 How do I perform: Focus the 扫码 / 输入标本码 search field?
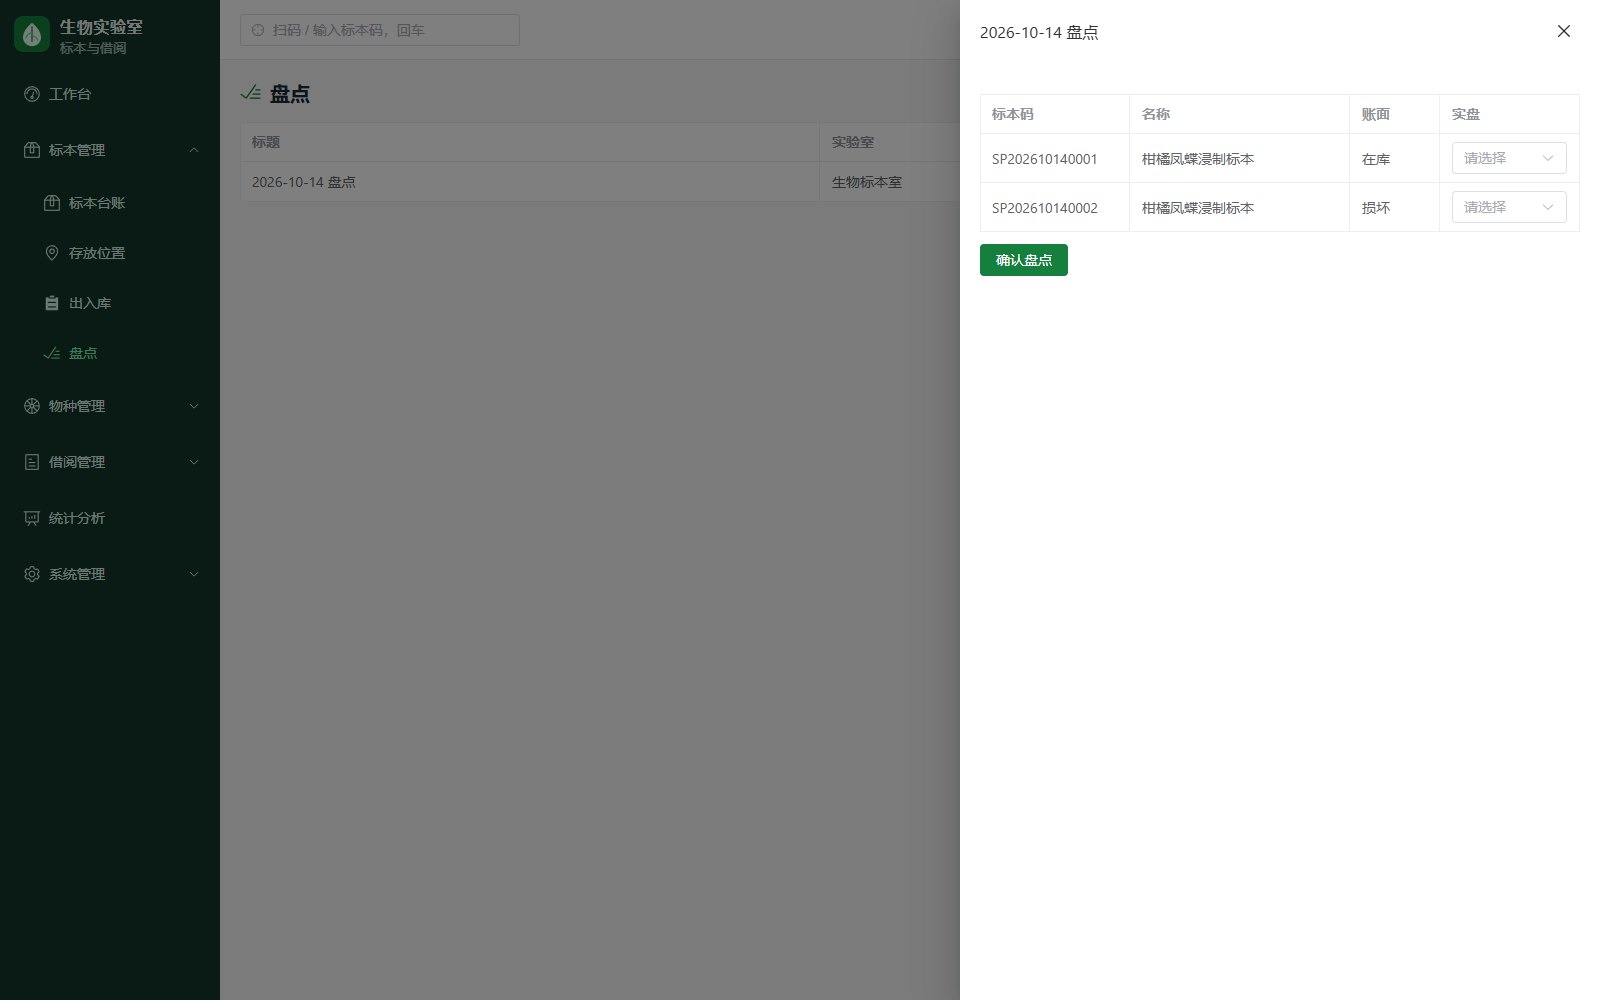[380, 30]
